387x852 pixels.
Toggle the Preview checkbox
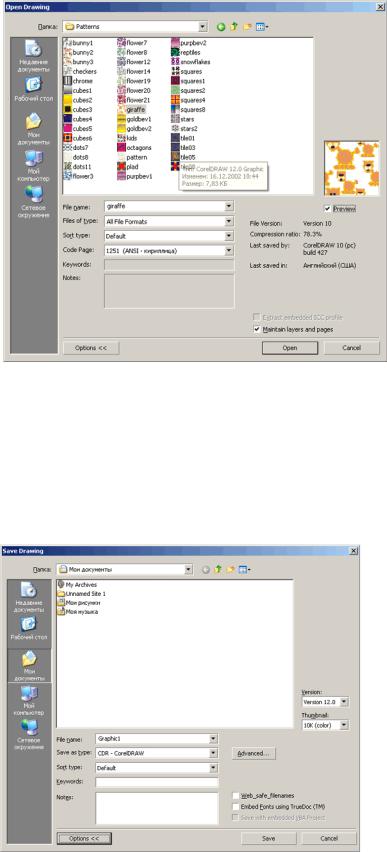click(x=327, y=209)
